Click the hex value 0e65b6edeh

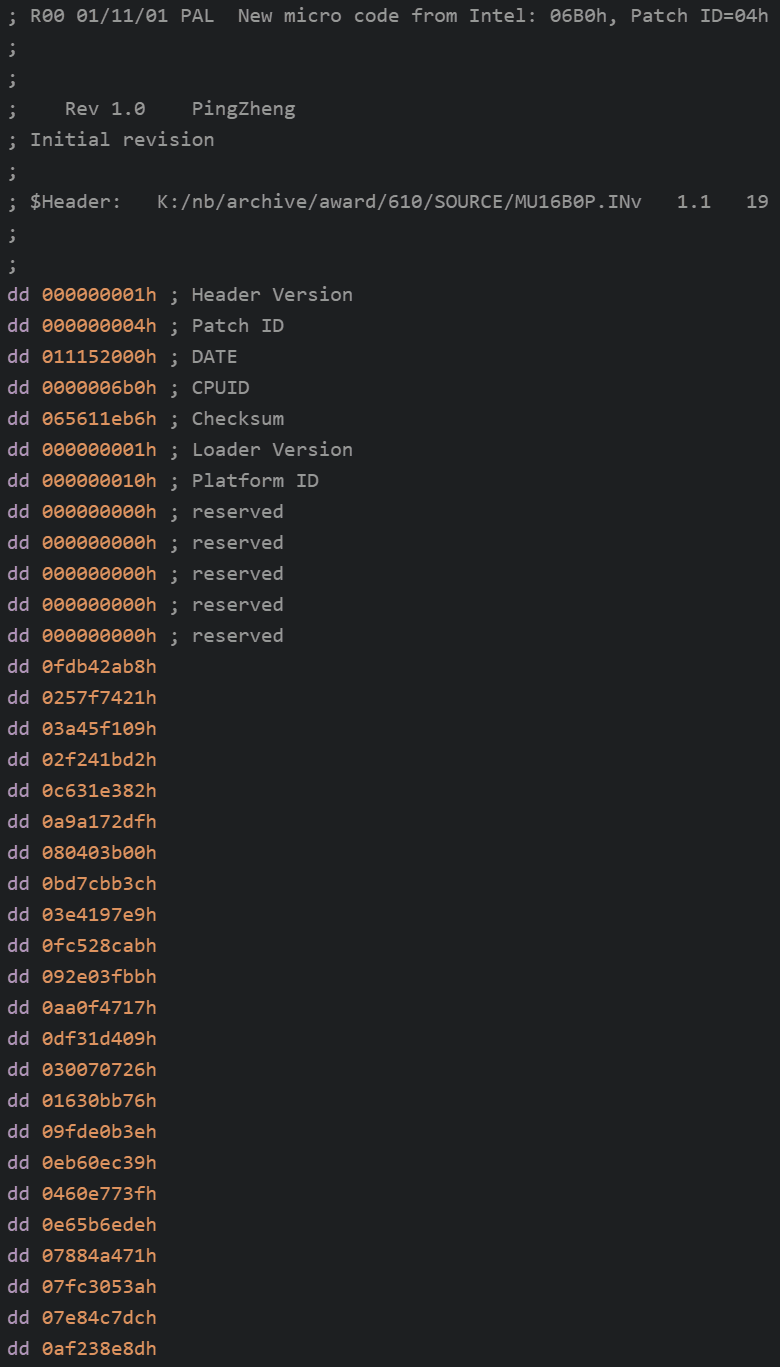99,1224
